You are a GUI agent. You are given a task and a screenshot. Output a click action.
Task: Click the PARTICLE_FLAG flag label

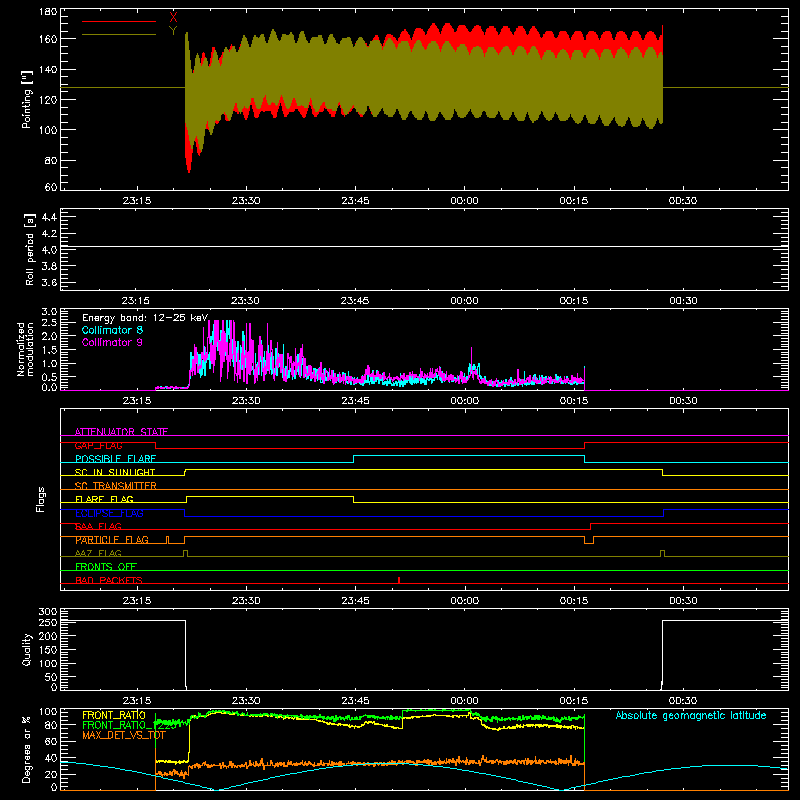112,540
